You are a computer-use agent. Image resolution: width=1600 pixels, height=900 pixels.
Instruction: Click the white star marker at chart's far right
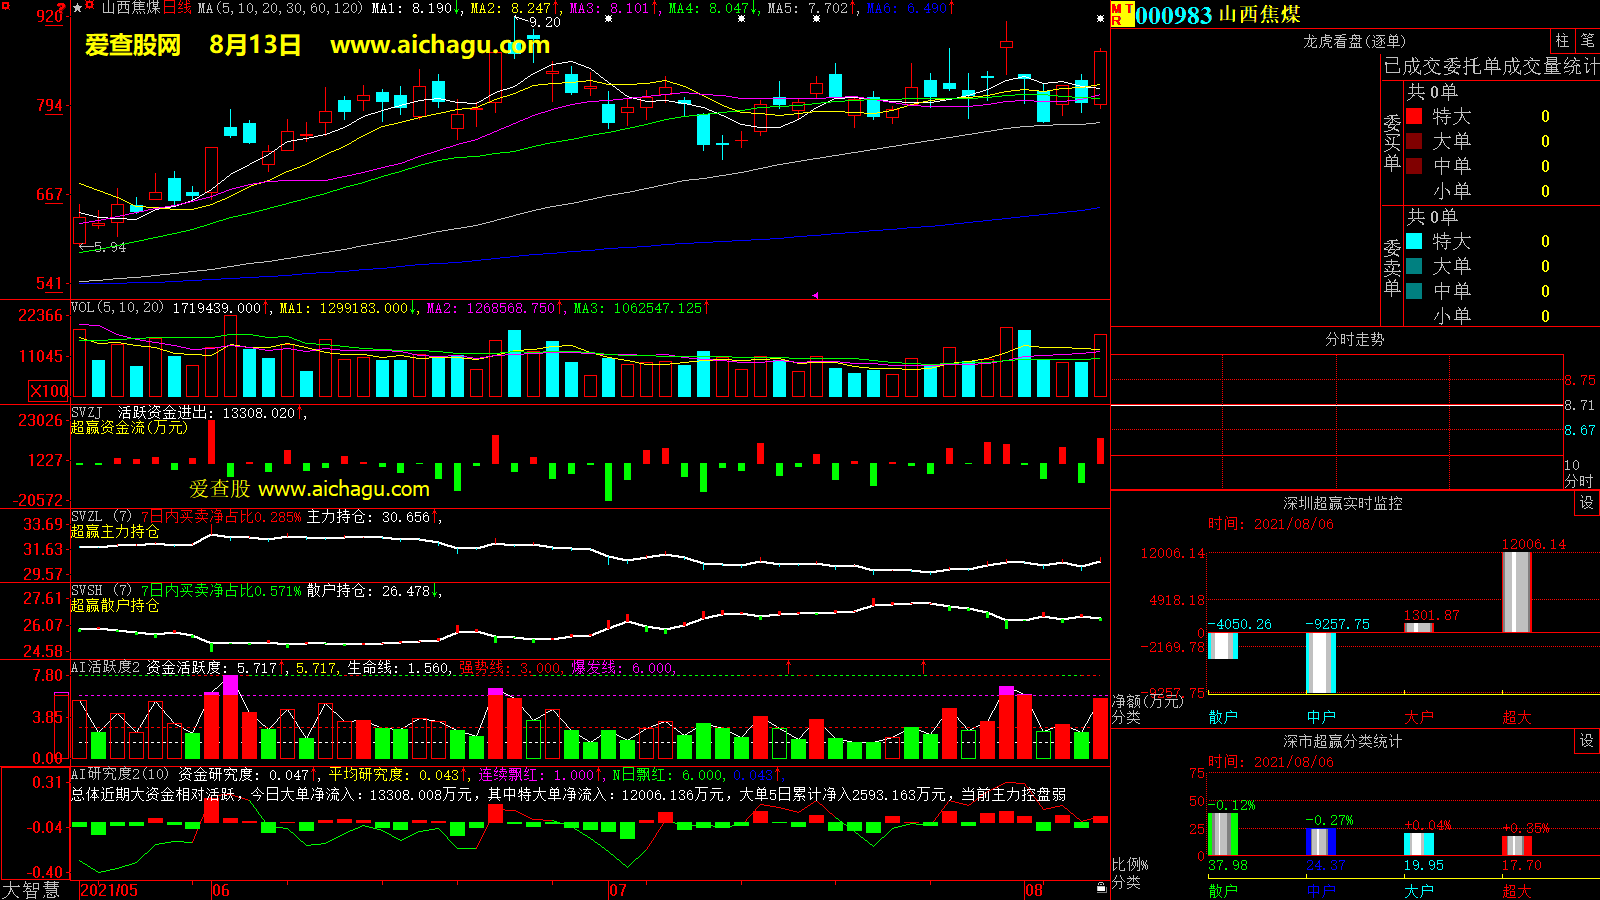click(1100, 19)
